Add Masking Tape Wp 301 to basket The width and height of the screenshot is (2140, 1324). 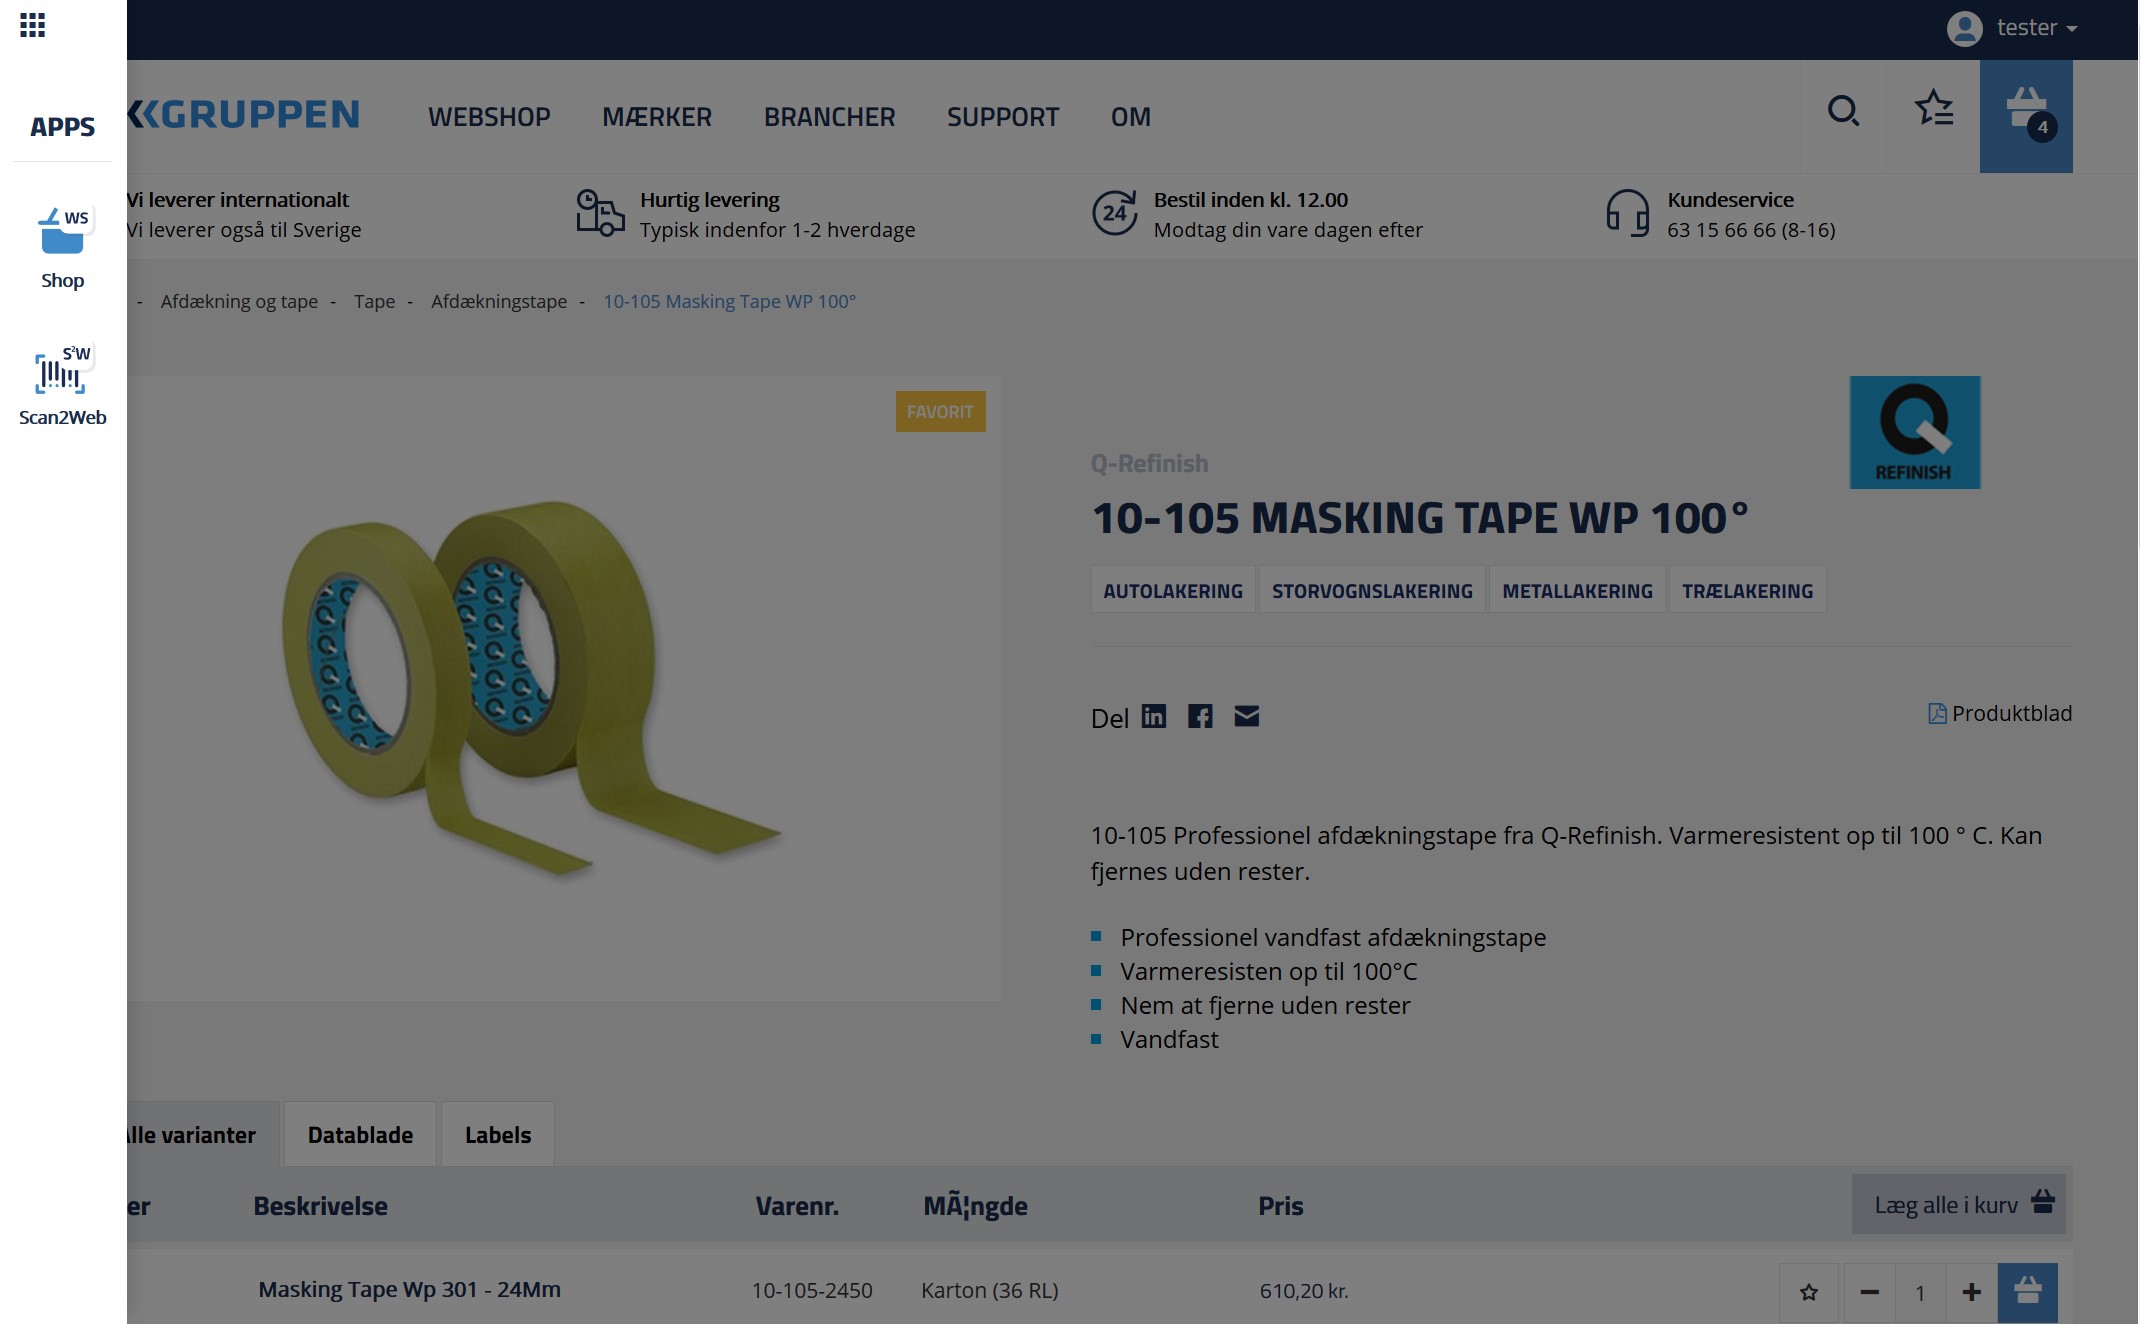2027,1292
